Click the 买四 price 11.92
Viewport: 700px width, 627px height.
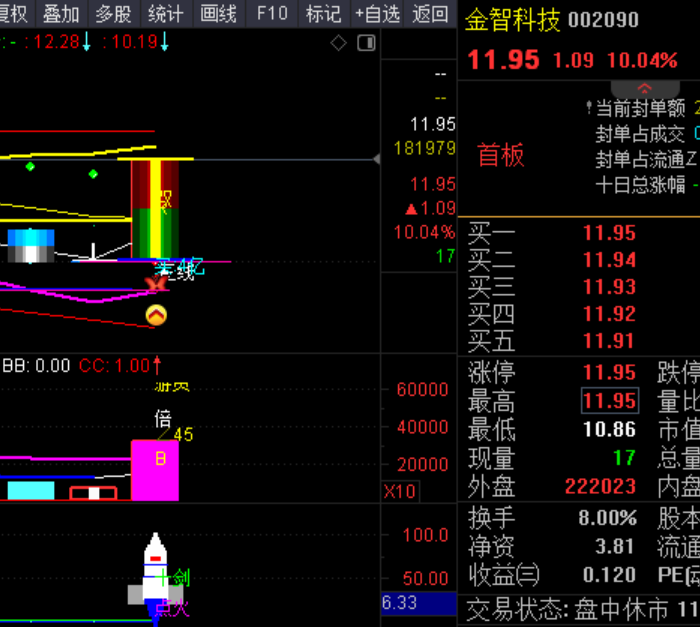click(x=609, y=314)
